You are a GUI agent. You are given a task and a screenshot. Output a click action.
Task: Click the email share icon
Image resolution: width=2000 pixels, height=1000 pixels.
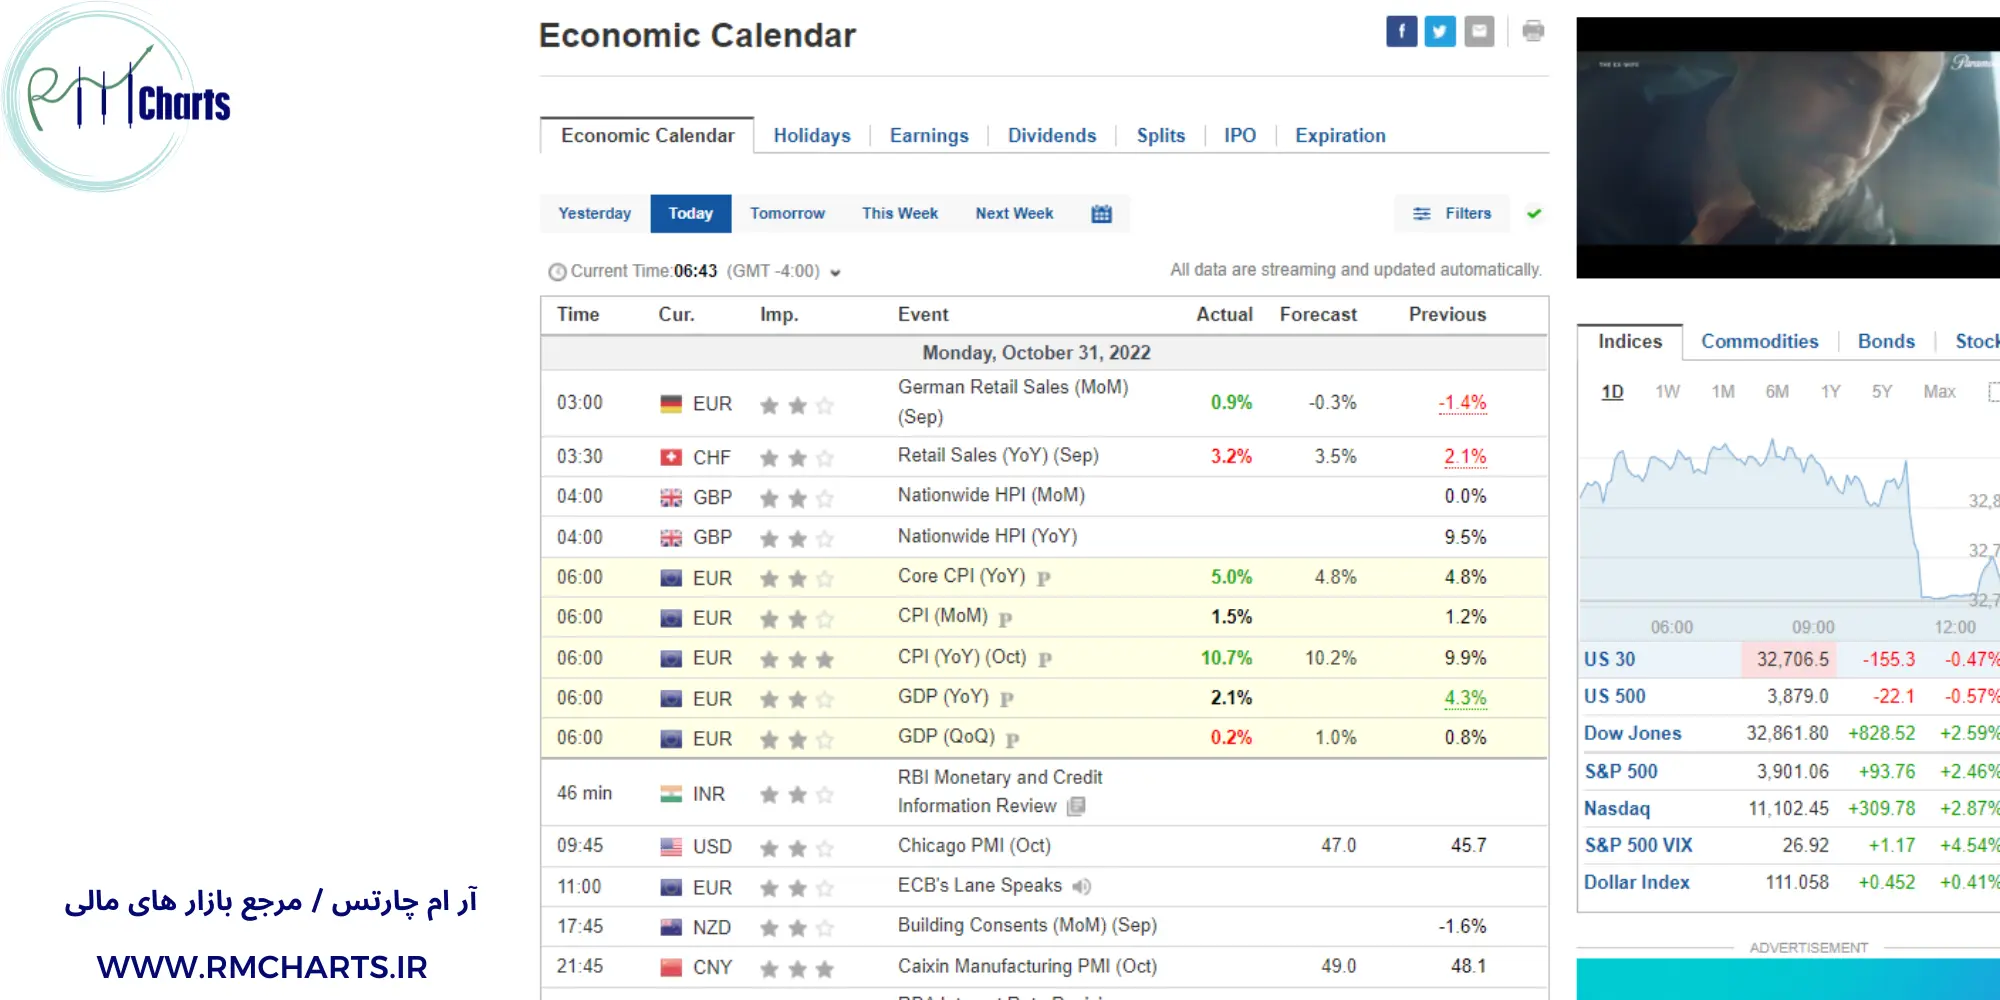(x=1479, y=32)
